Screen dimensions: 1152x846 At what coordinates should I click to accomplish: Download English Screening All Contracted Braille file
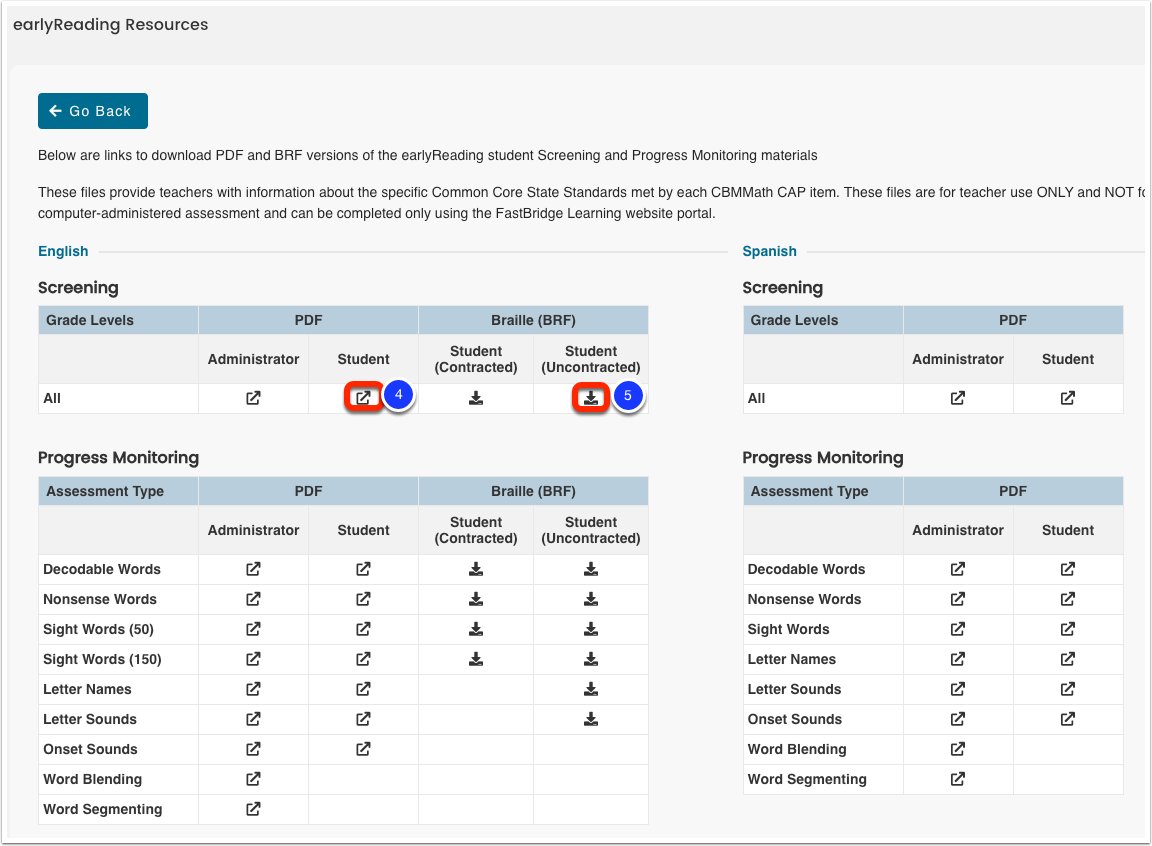pos(476,398)
